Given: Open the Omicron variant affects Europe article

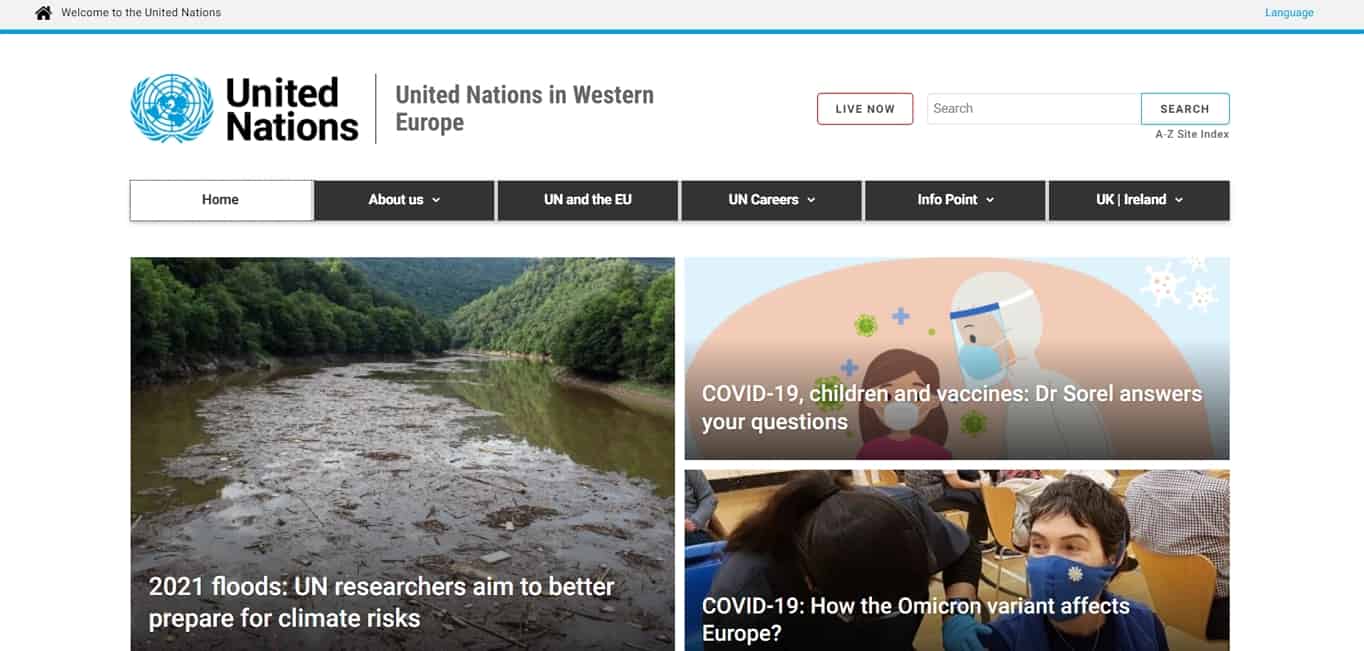Looking at the screenshot, I should tap(957, 560).
